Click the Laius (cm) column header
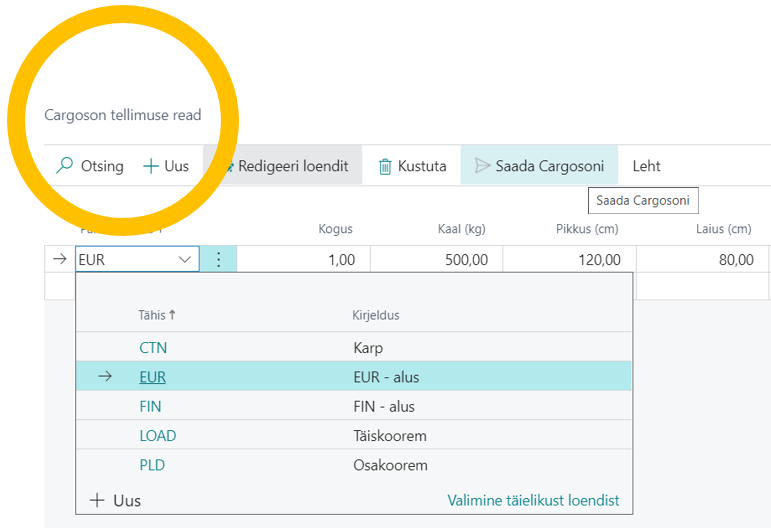This screenshot has width=771, height=528. click(723, 229)
